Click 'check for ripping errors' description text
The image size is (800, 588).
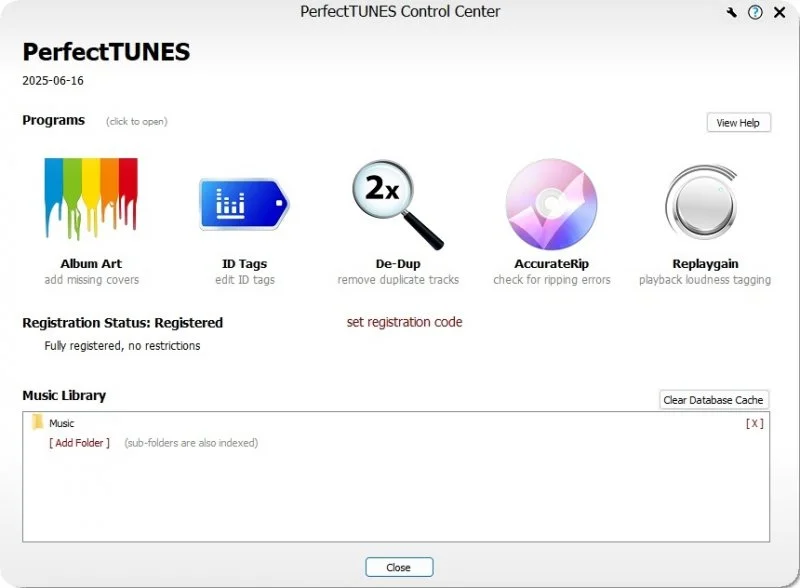pos(552,280)
